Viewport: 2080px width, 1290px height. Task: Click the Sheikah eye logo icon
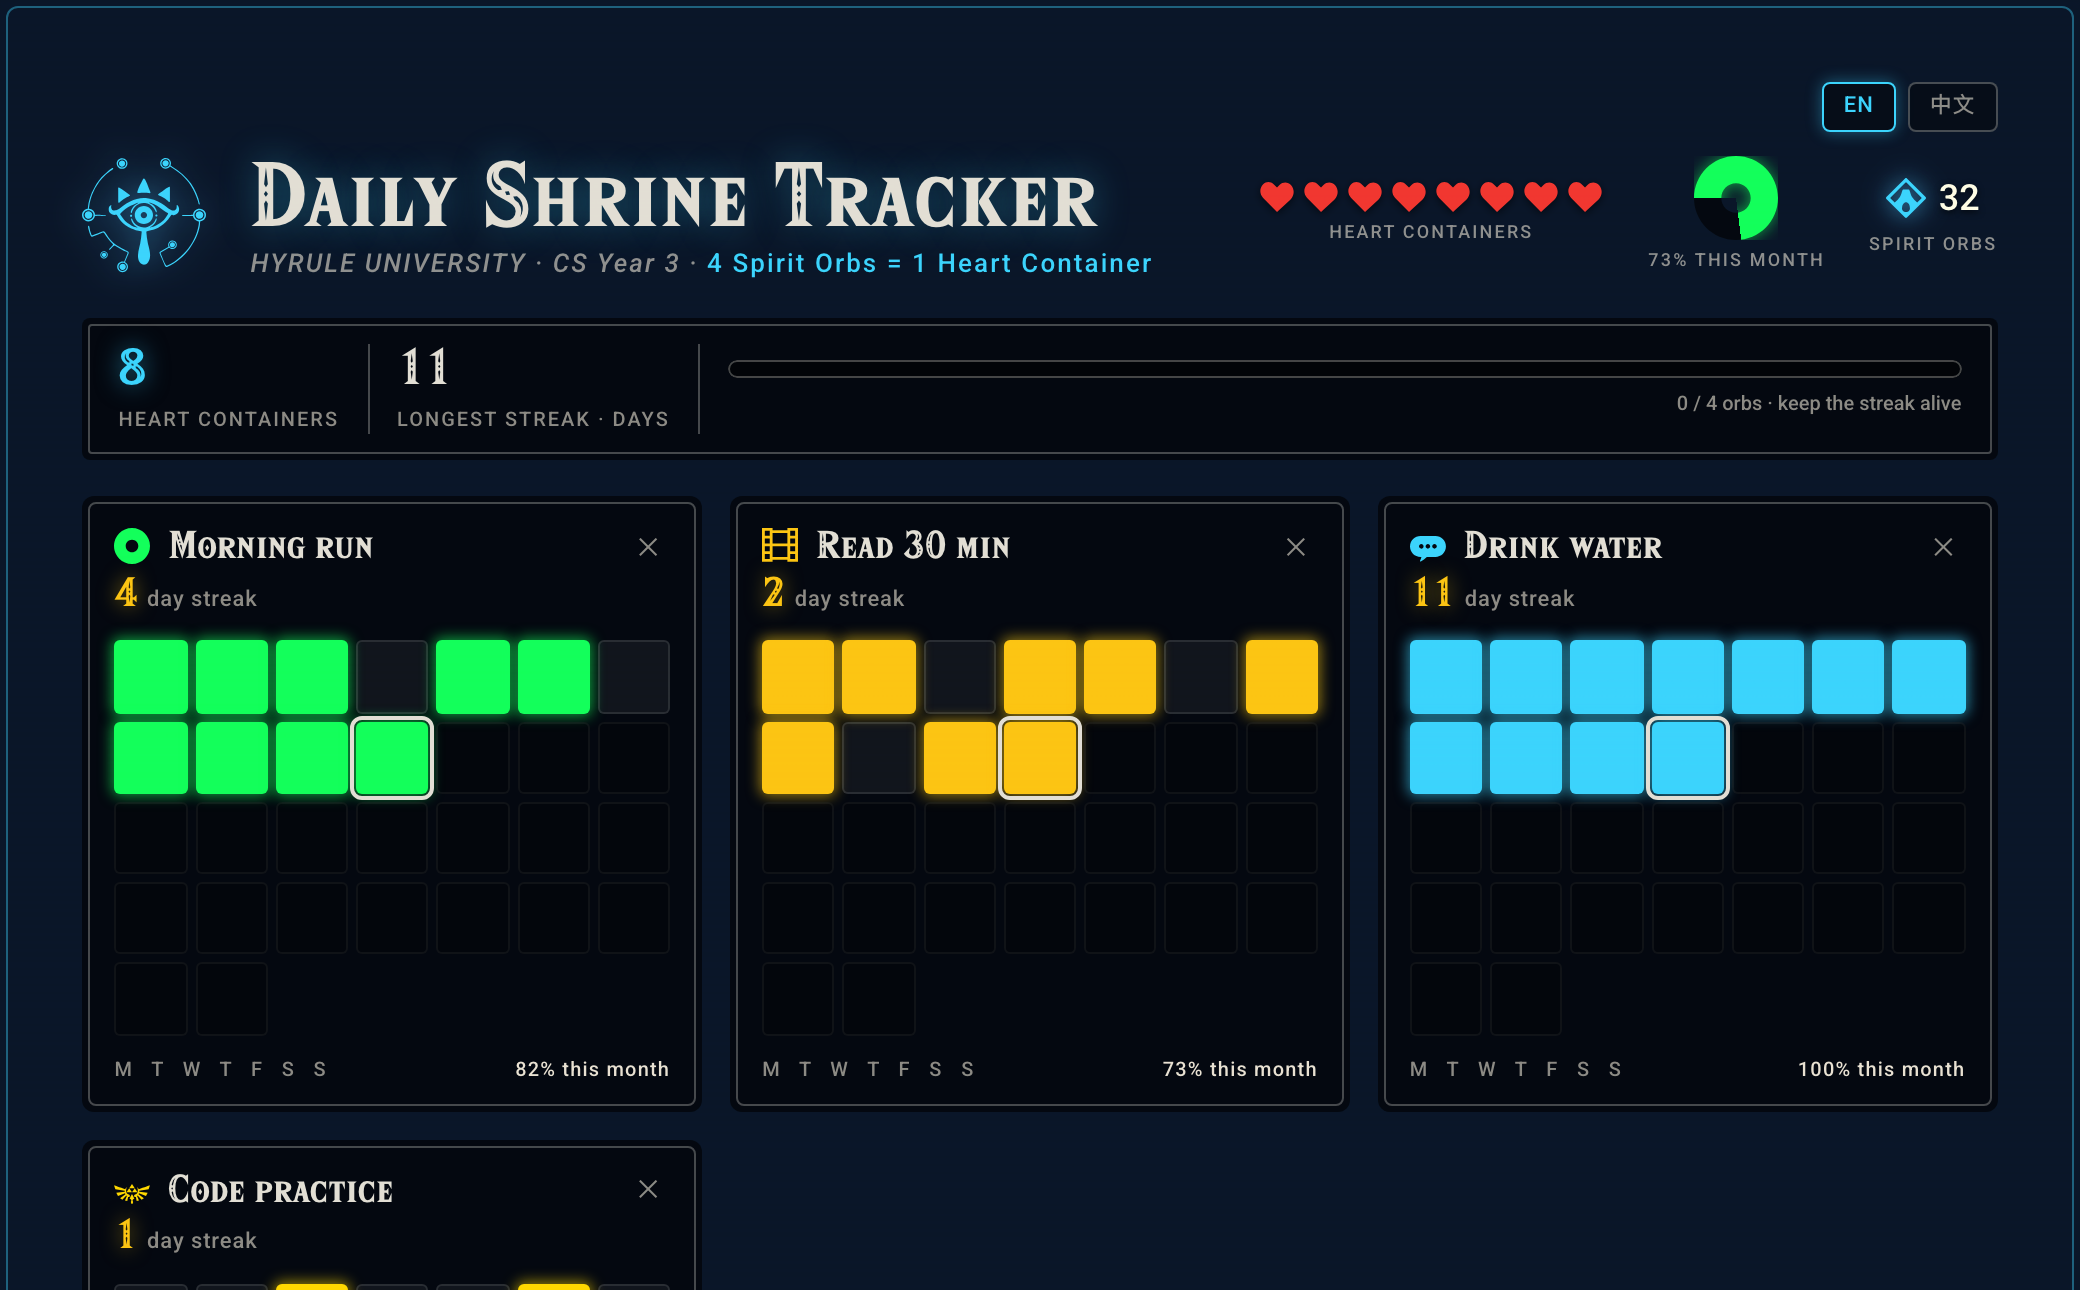[144, 214]
